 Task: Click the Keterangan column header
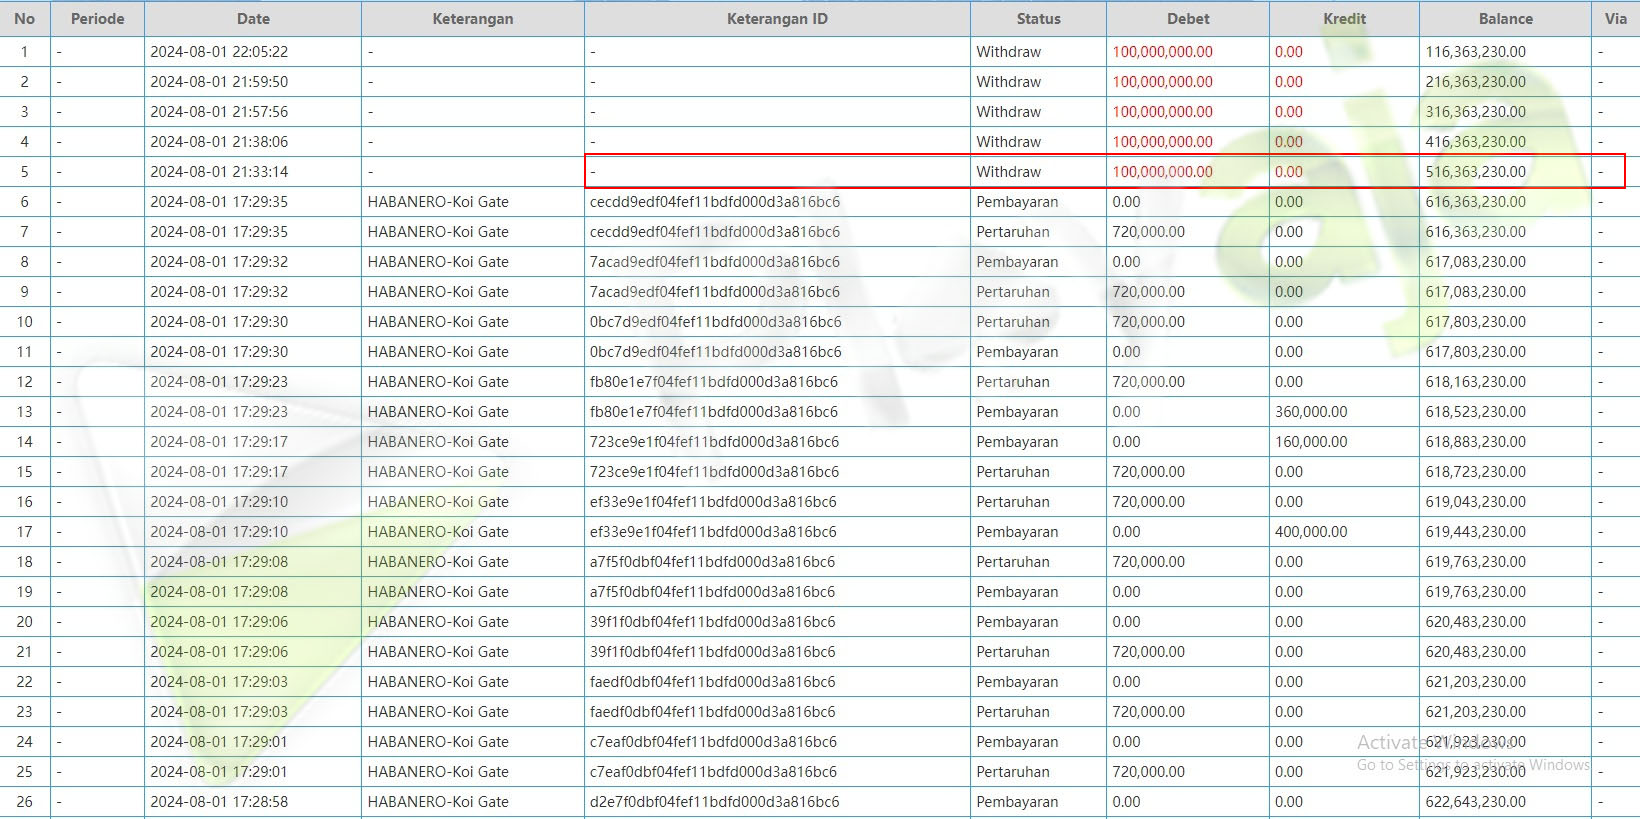(472, 19)
